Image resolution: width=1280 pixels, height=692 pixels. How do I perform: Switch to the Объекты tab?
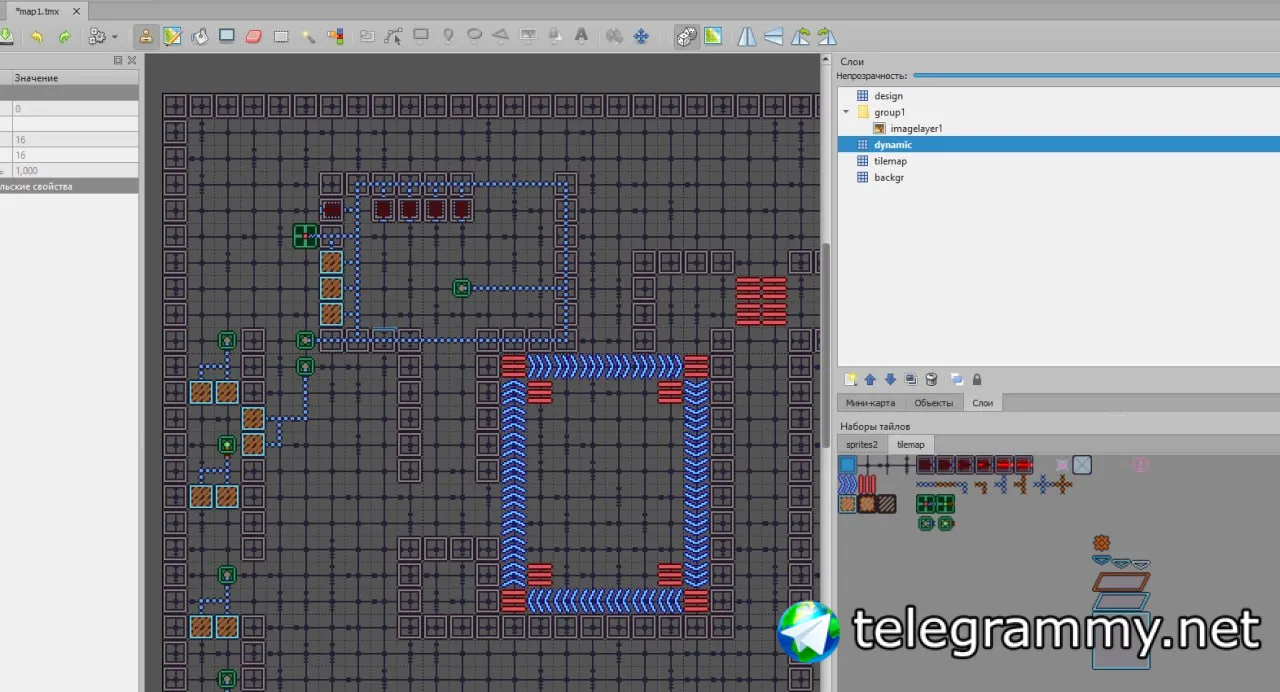point(934,403)
